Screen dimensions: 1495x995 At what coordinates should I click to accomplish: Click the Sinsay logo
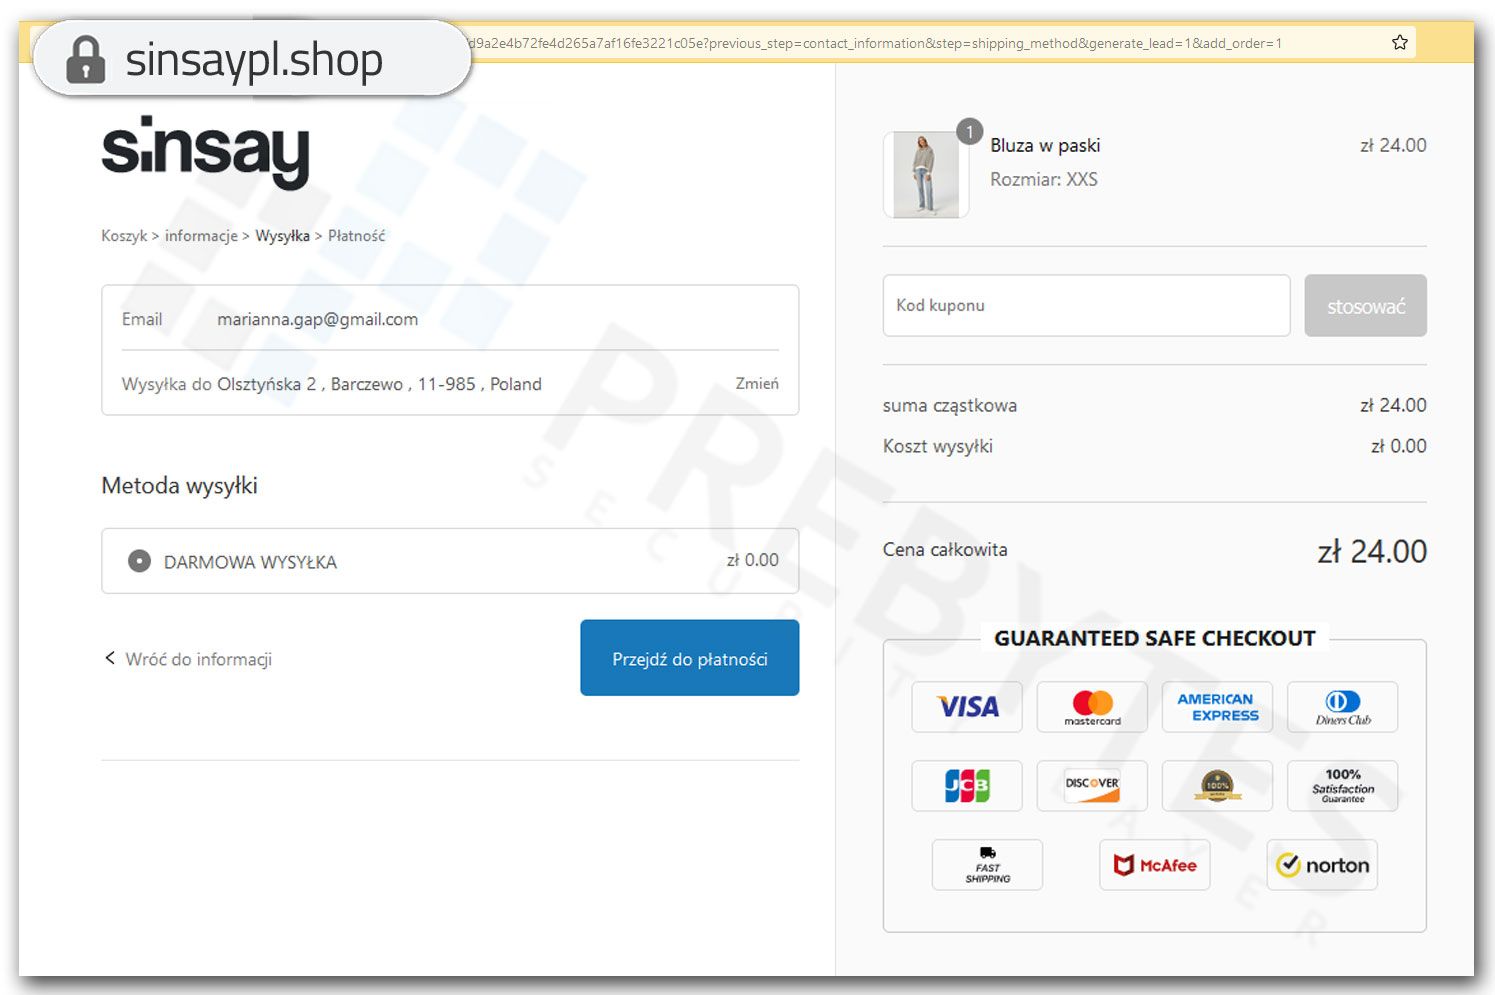click(206, 152)
